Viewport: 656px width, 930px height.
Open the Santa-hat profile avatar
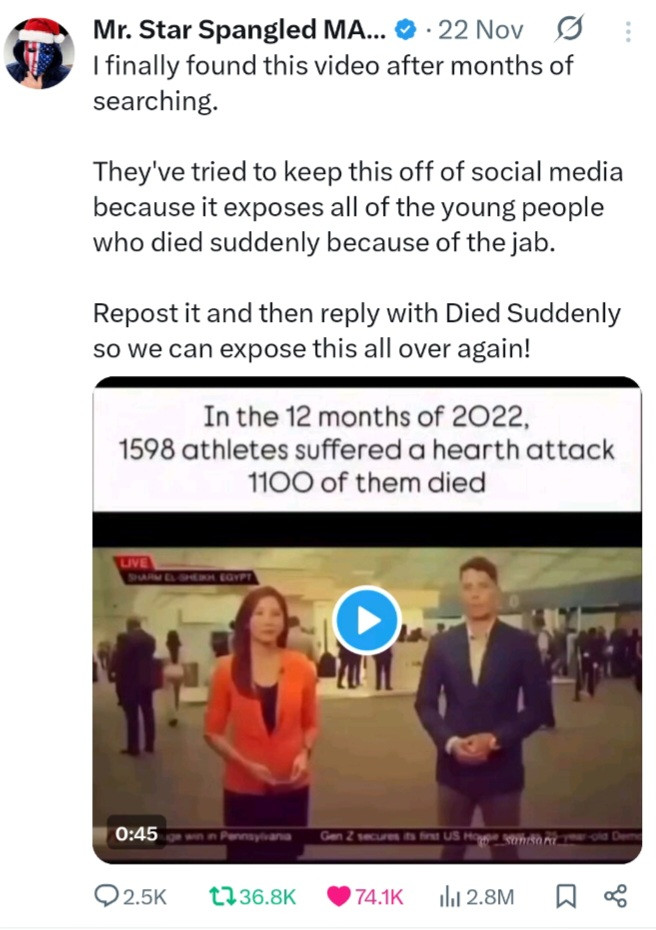(x=39, y=52)
